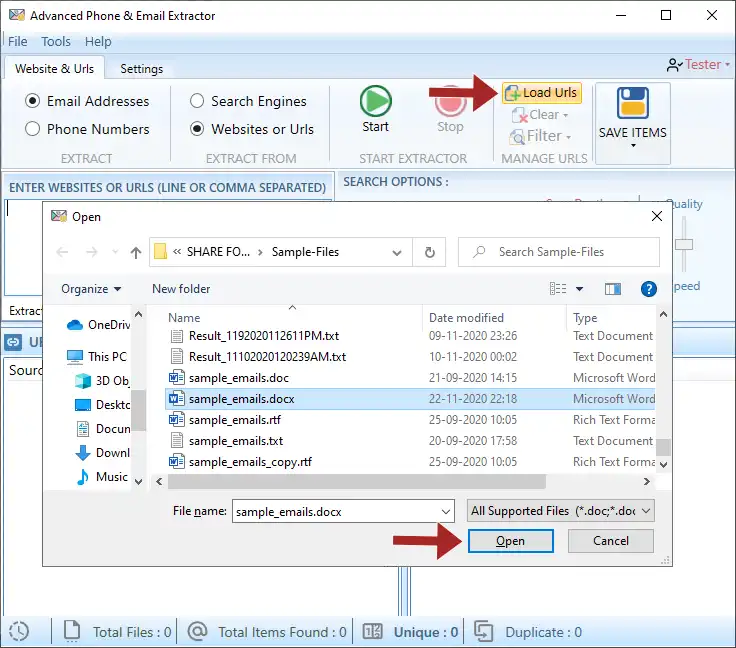The height and width of the screenshot is (648, 736).
Task: Open the Organize dropdown menu
Action: coord(91,289)
